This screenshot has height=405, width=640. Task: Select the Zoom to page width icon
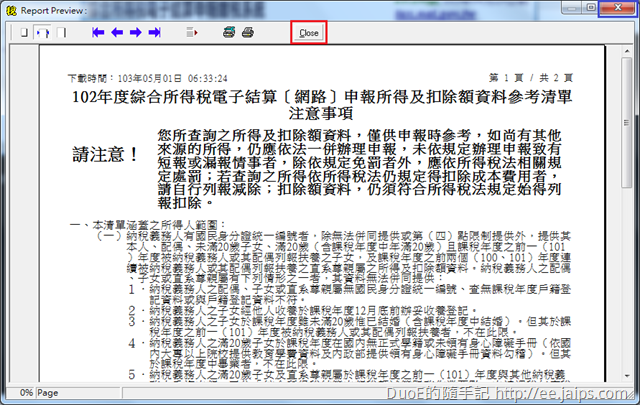click(x=62, y=32)
